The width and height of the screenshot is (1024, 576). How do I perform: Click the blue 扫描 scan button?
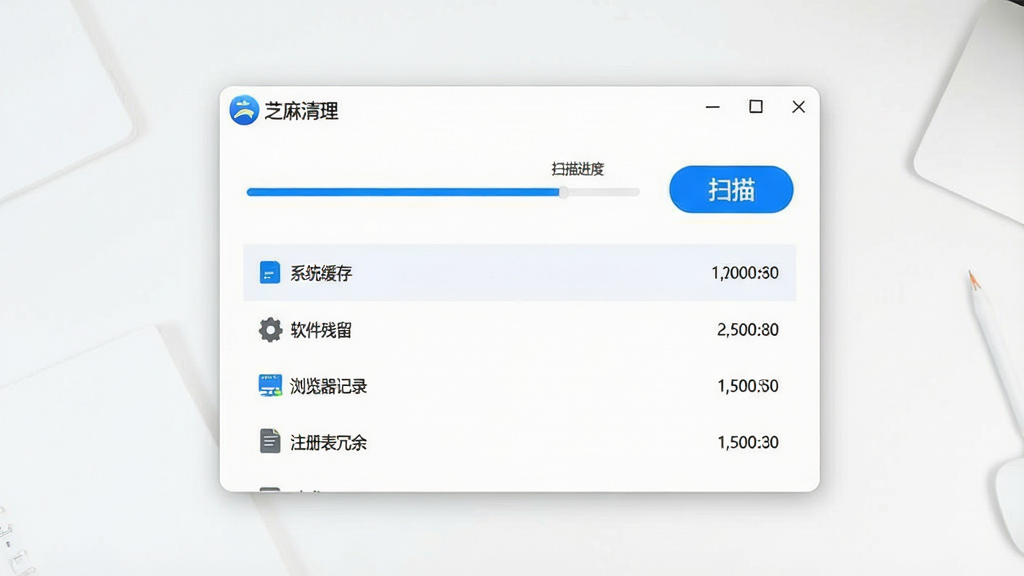731,189
